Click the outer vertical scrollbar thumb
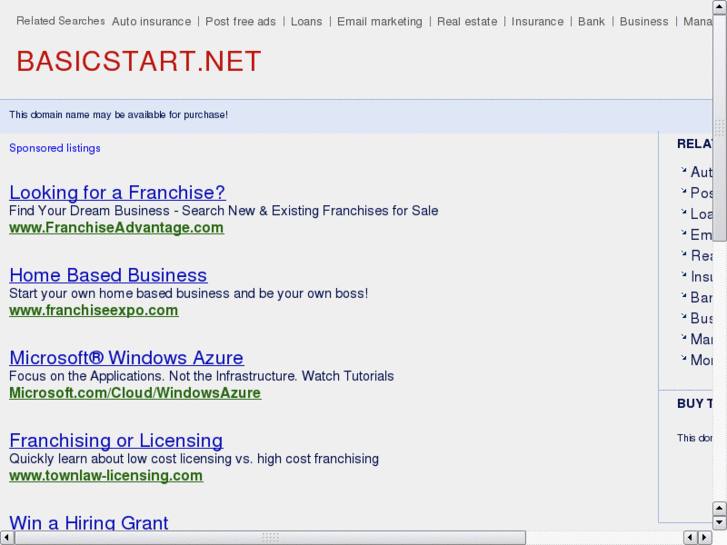The image size is (727, 545). pos(720,128)
